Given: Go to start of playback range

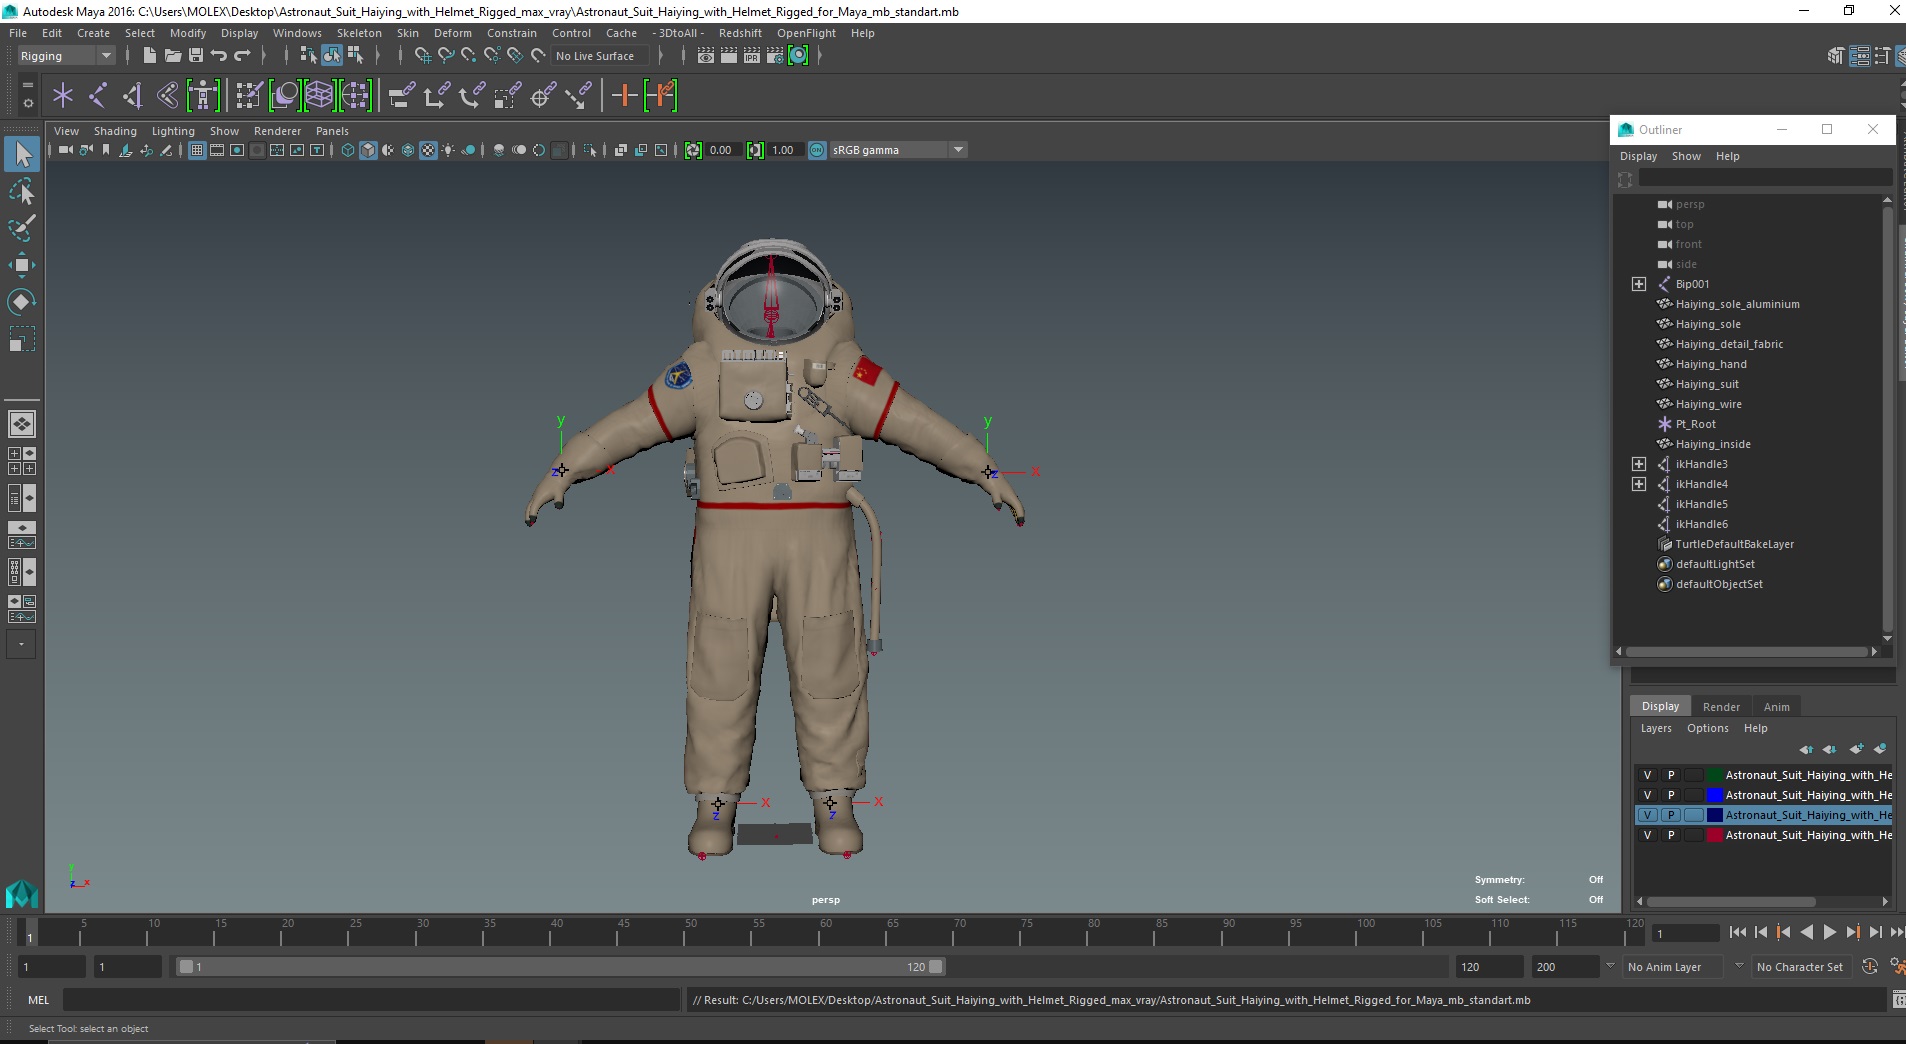Looking at the screenshot, I should pos(1738,932).
